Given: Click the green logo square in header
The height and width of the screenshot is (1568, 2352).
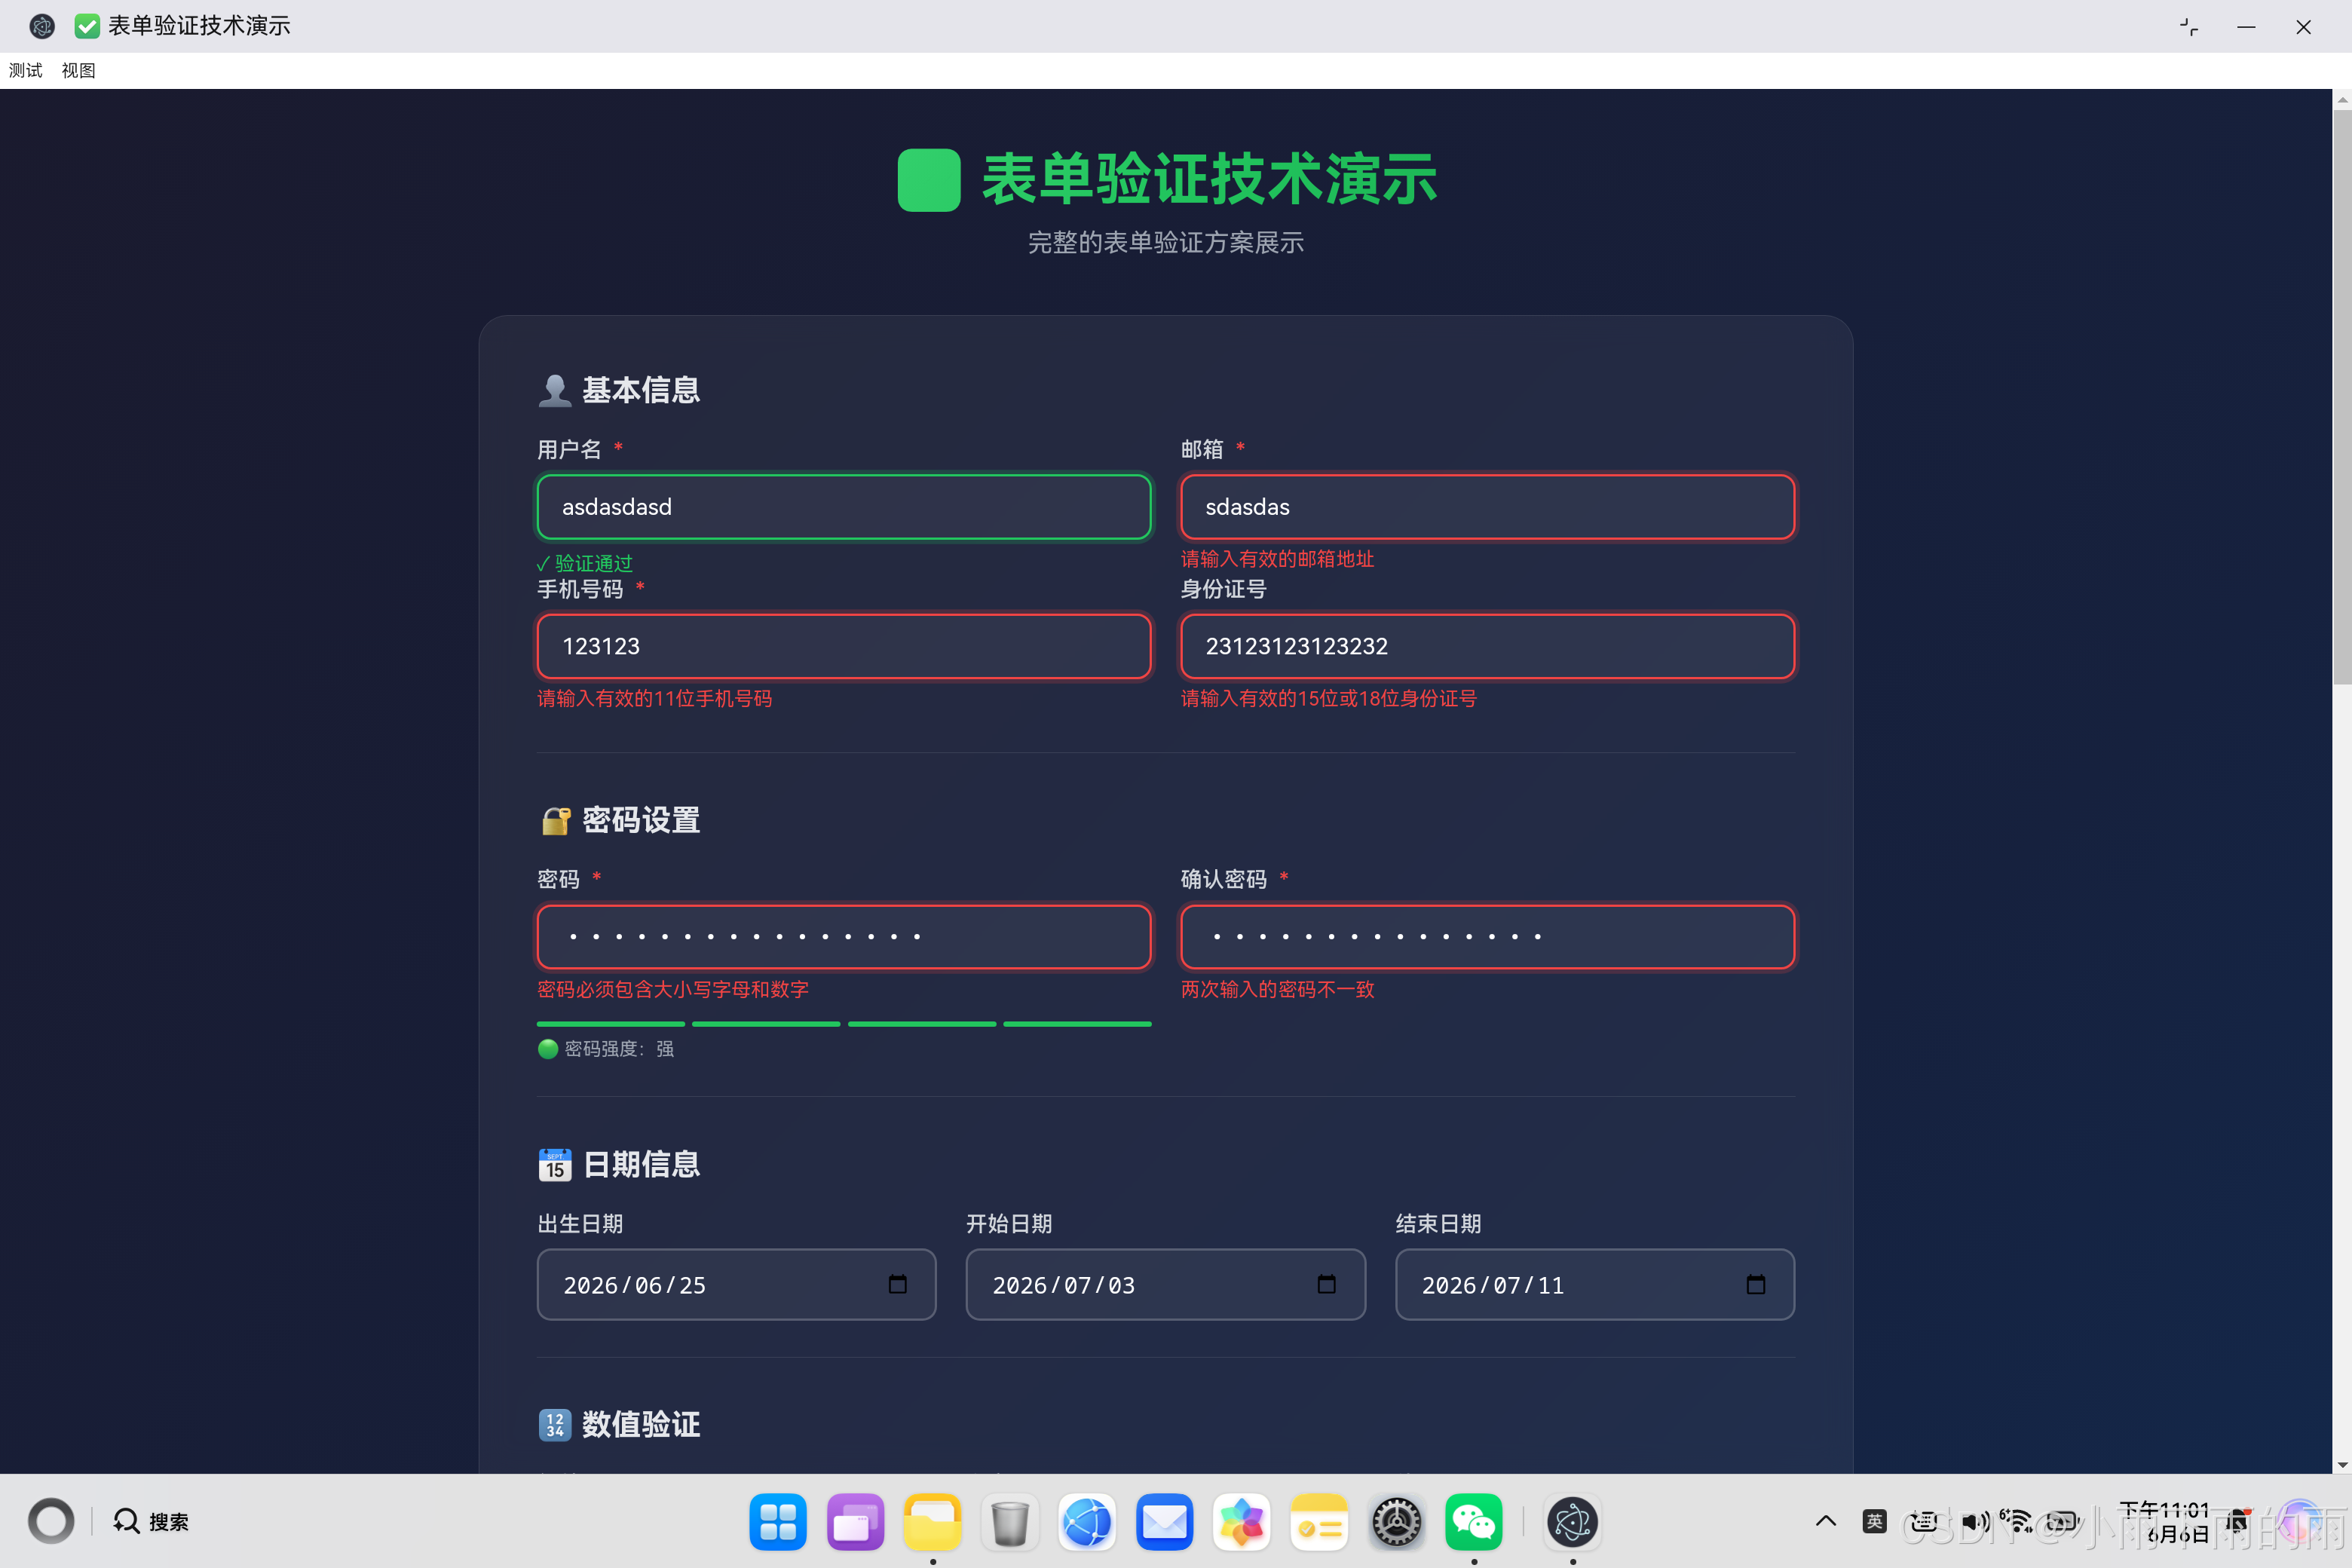Looking at the screenshot, I should 929,180.
